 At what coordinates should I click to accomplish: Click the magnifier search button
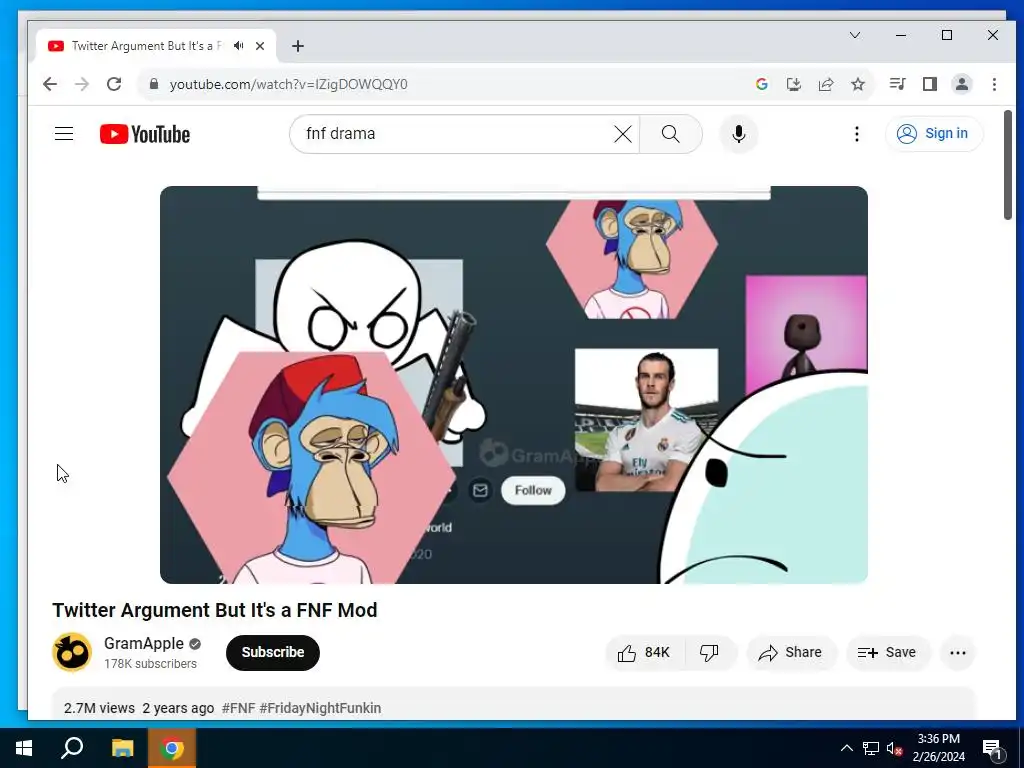[x=671, y=134]
